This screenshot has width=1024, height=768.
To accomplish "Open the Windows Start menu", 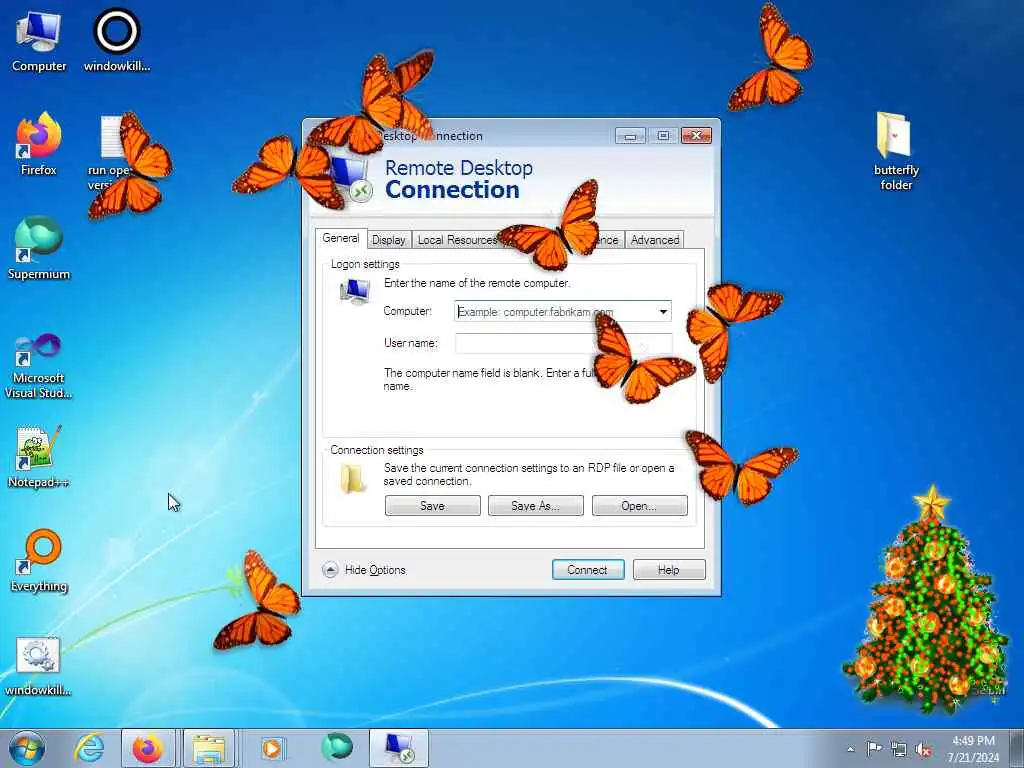I will pyautogui.click(x=27, y=748).
